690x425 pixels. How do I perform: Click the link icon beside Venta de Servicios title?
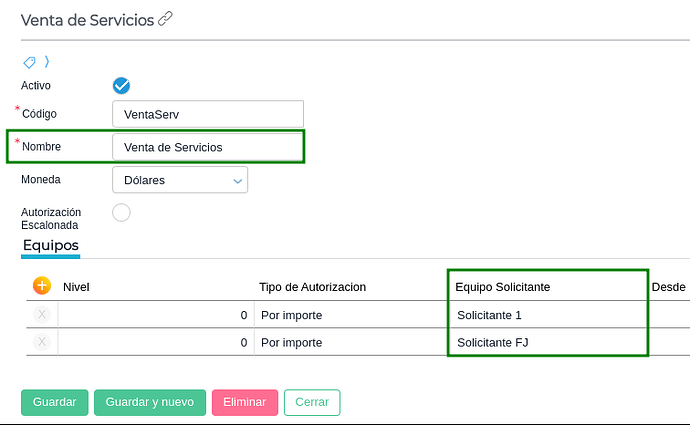tap(166, 19)
